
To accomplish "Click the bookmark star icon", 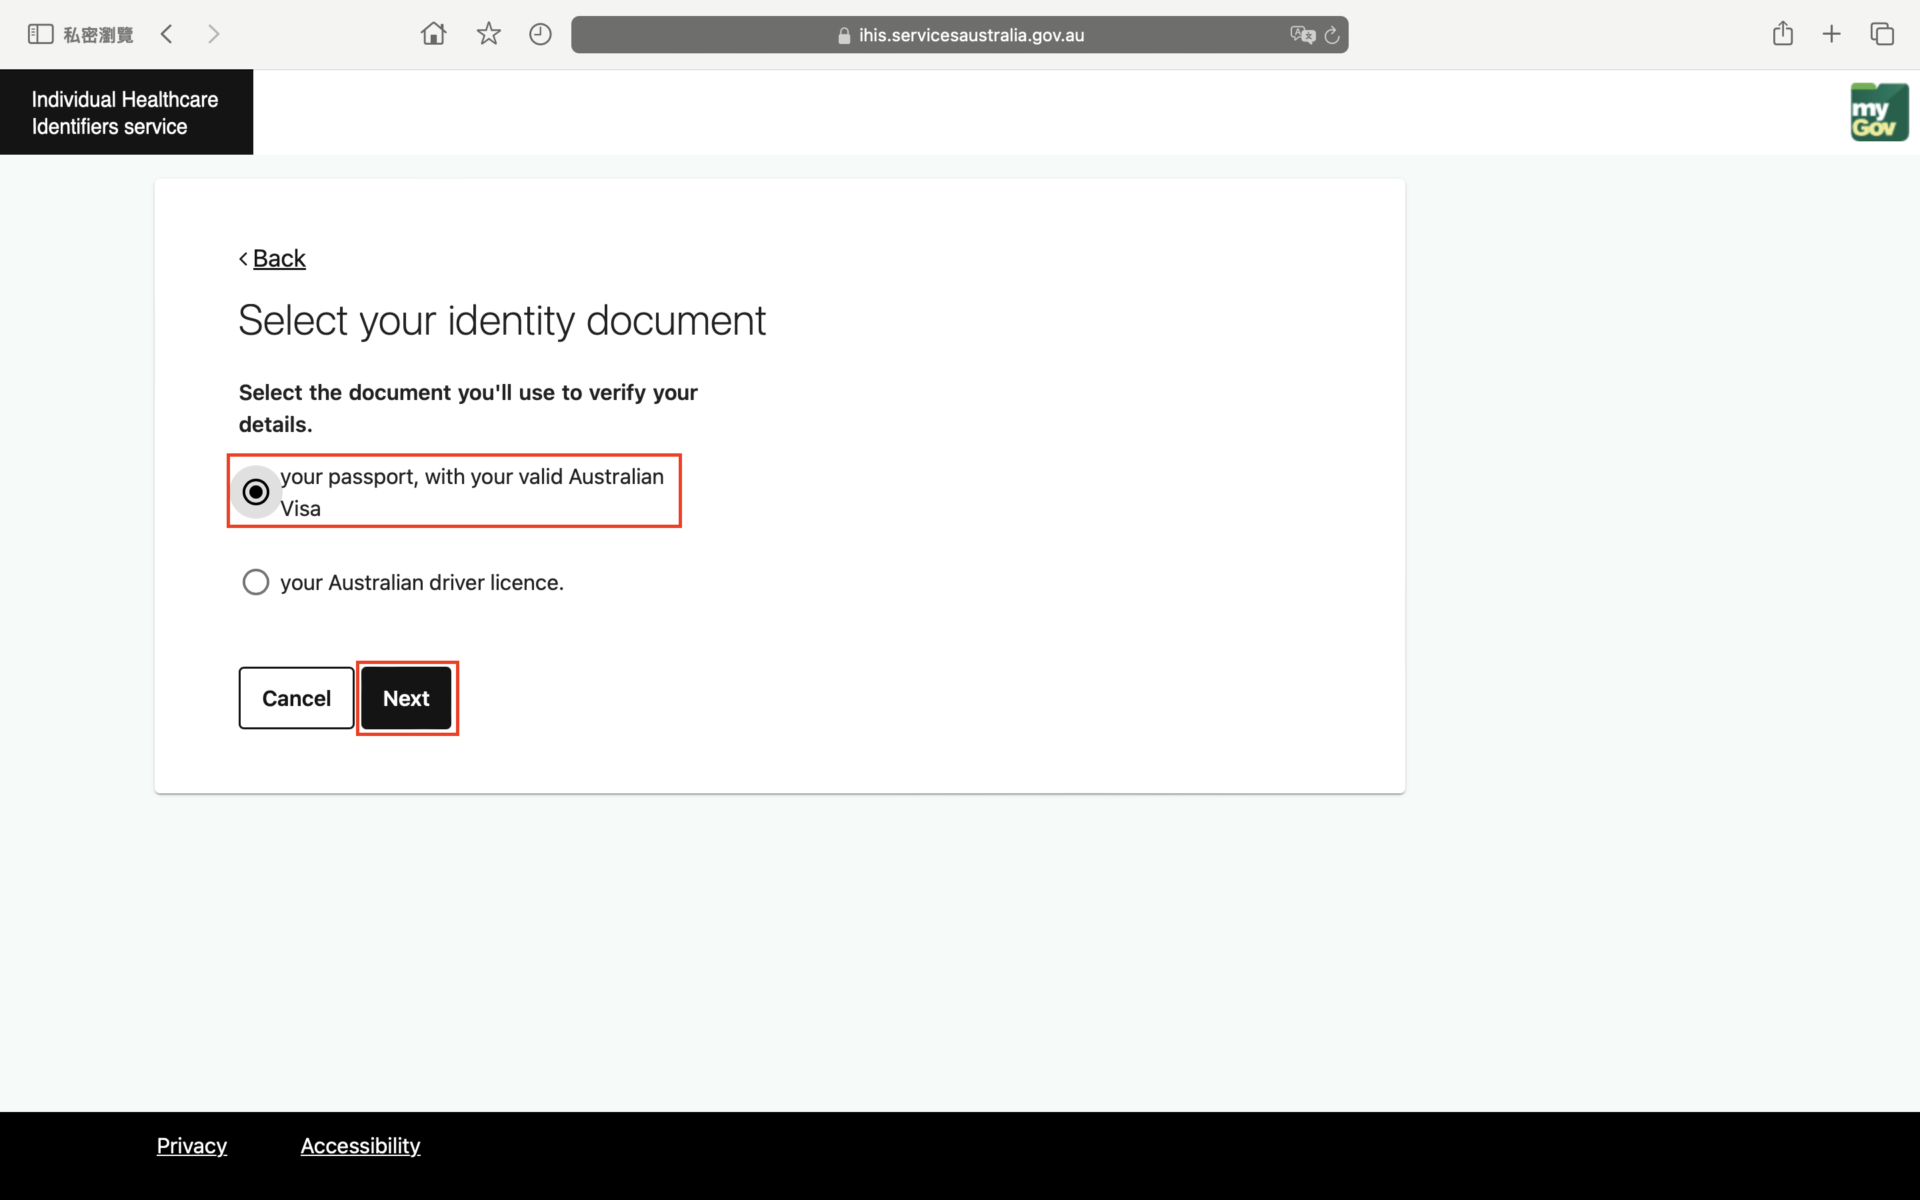I will coord(488,34).
